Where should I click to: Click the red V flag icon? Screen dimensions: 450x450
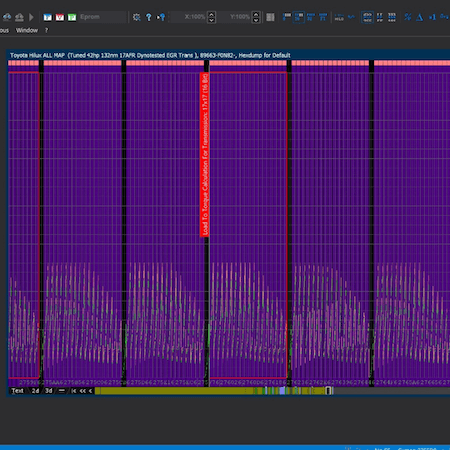tap(60, 17)
